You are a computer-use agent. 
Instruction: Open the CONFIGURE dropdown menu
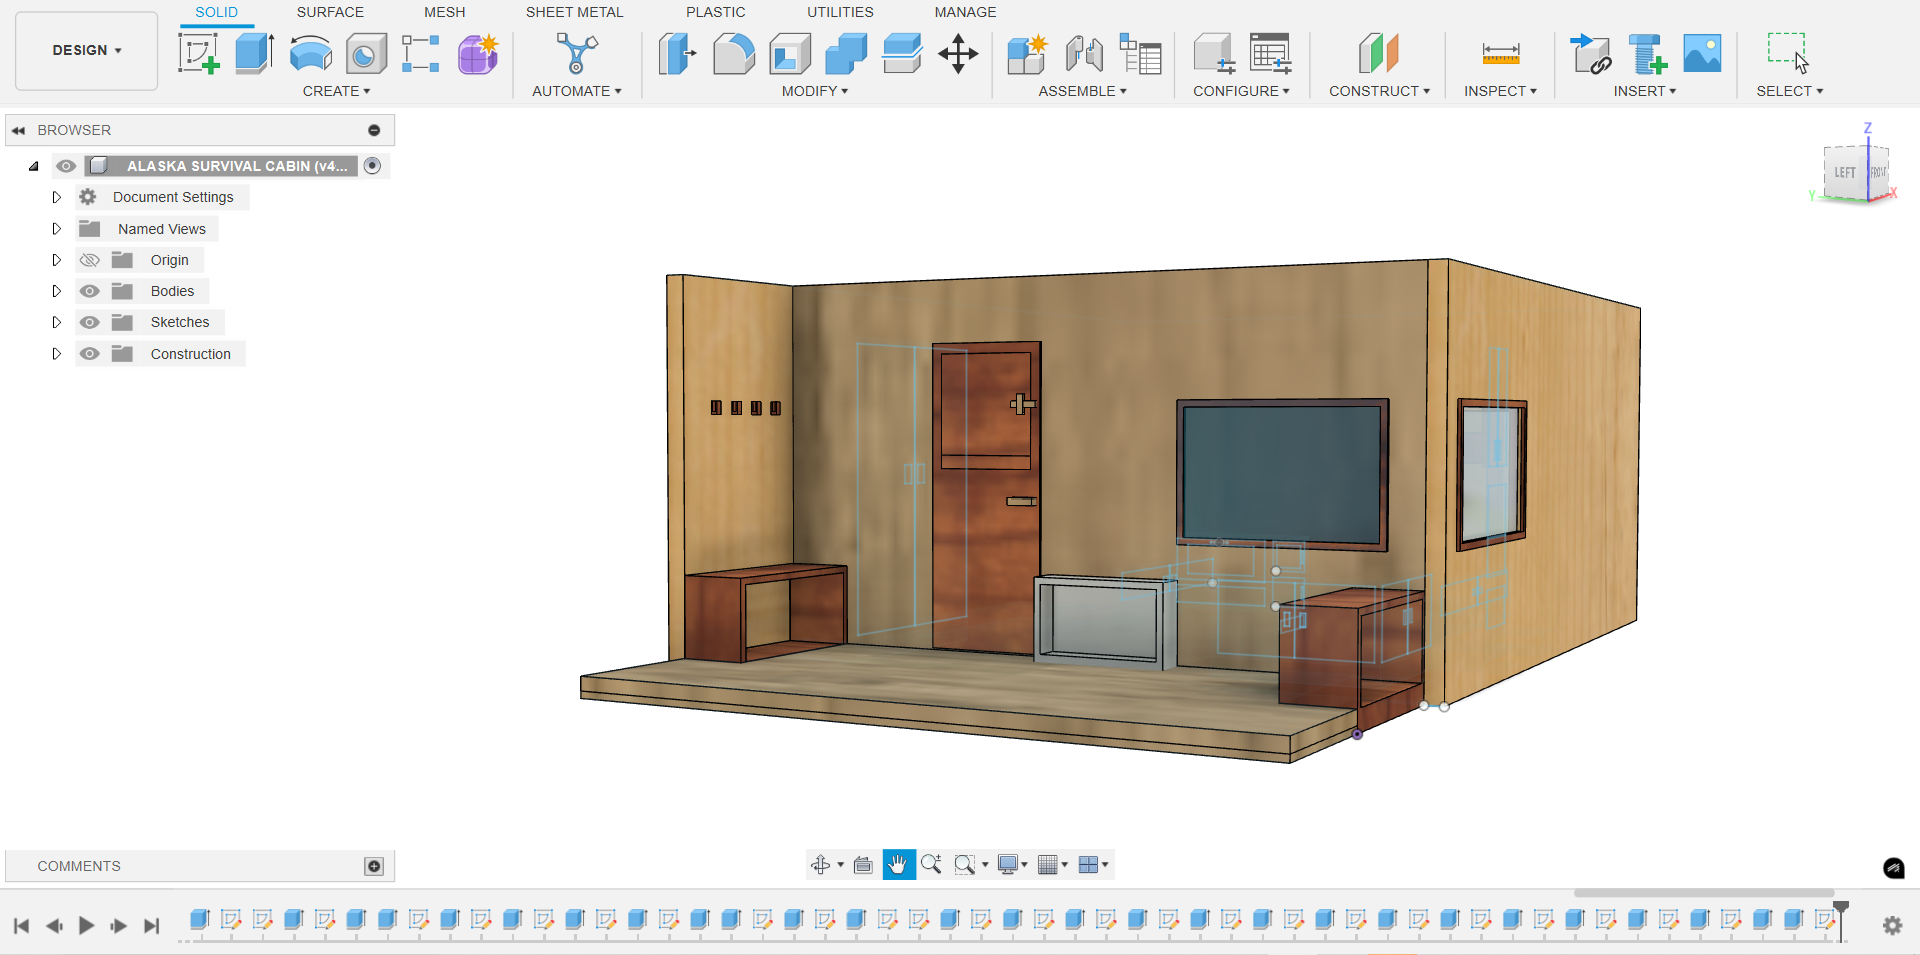(1241, 91)
